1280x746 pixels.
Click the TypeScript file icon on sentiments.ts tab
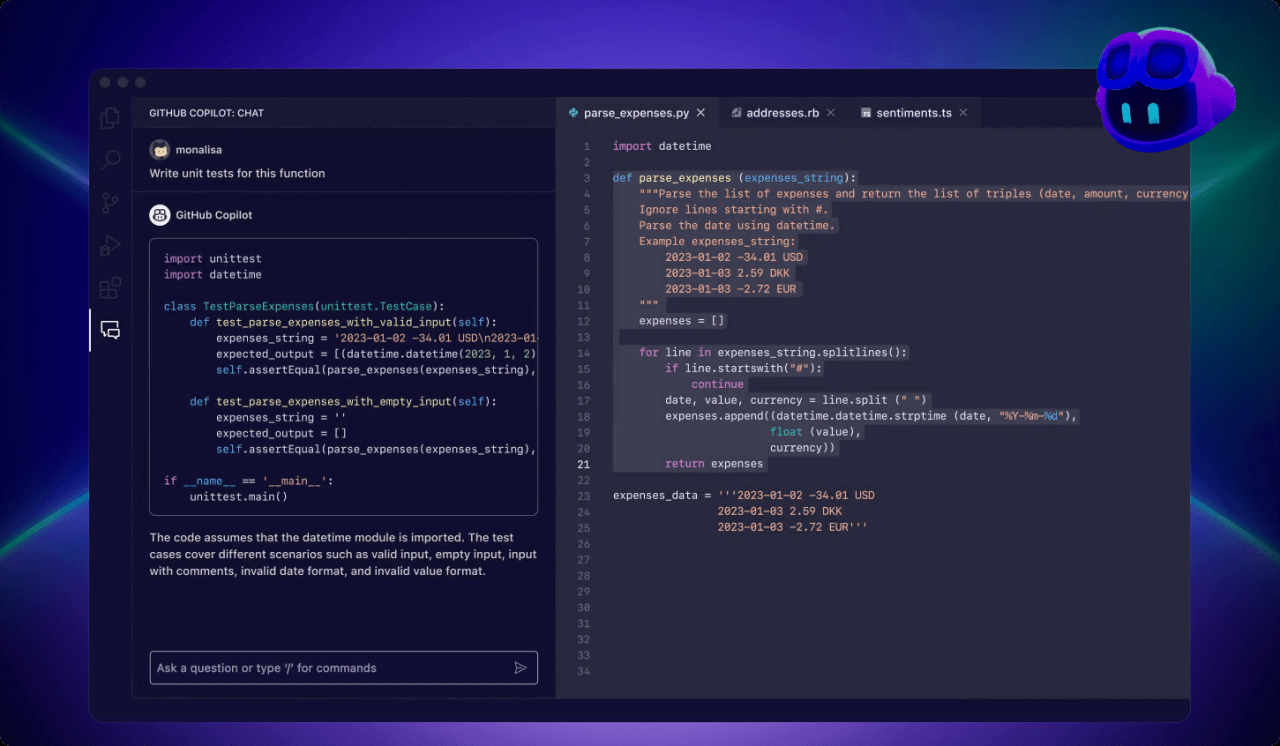866,113
